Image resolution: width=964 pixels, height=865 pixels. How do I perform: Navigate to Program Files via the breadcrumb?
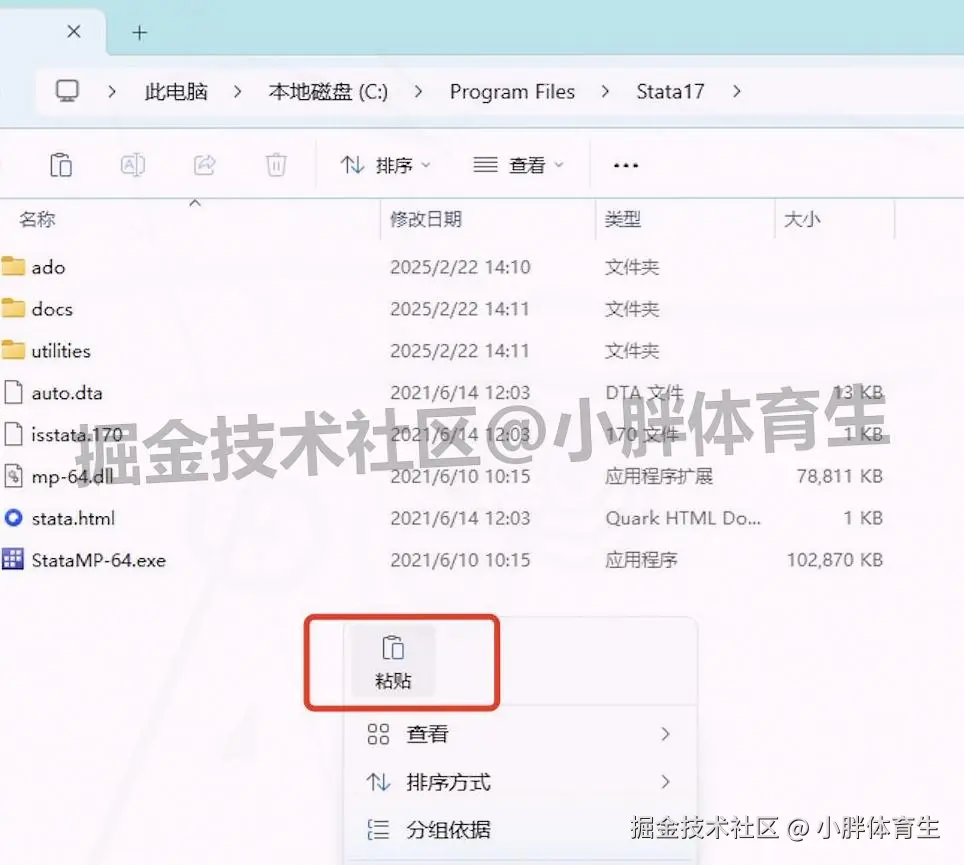pos(512,91)
